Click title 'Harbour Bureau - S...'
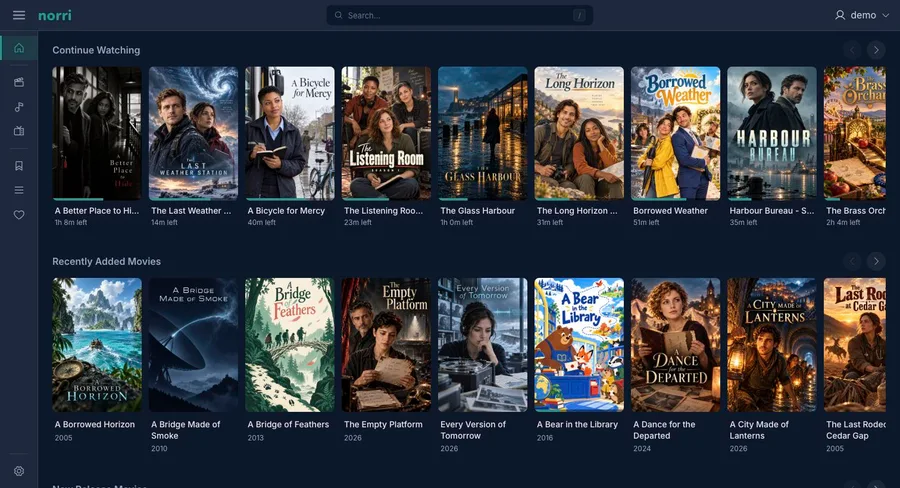This screenshot has width=900, height=488. click(772, 211)
